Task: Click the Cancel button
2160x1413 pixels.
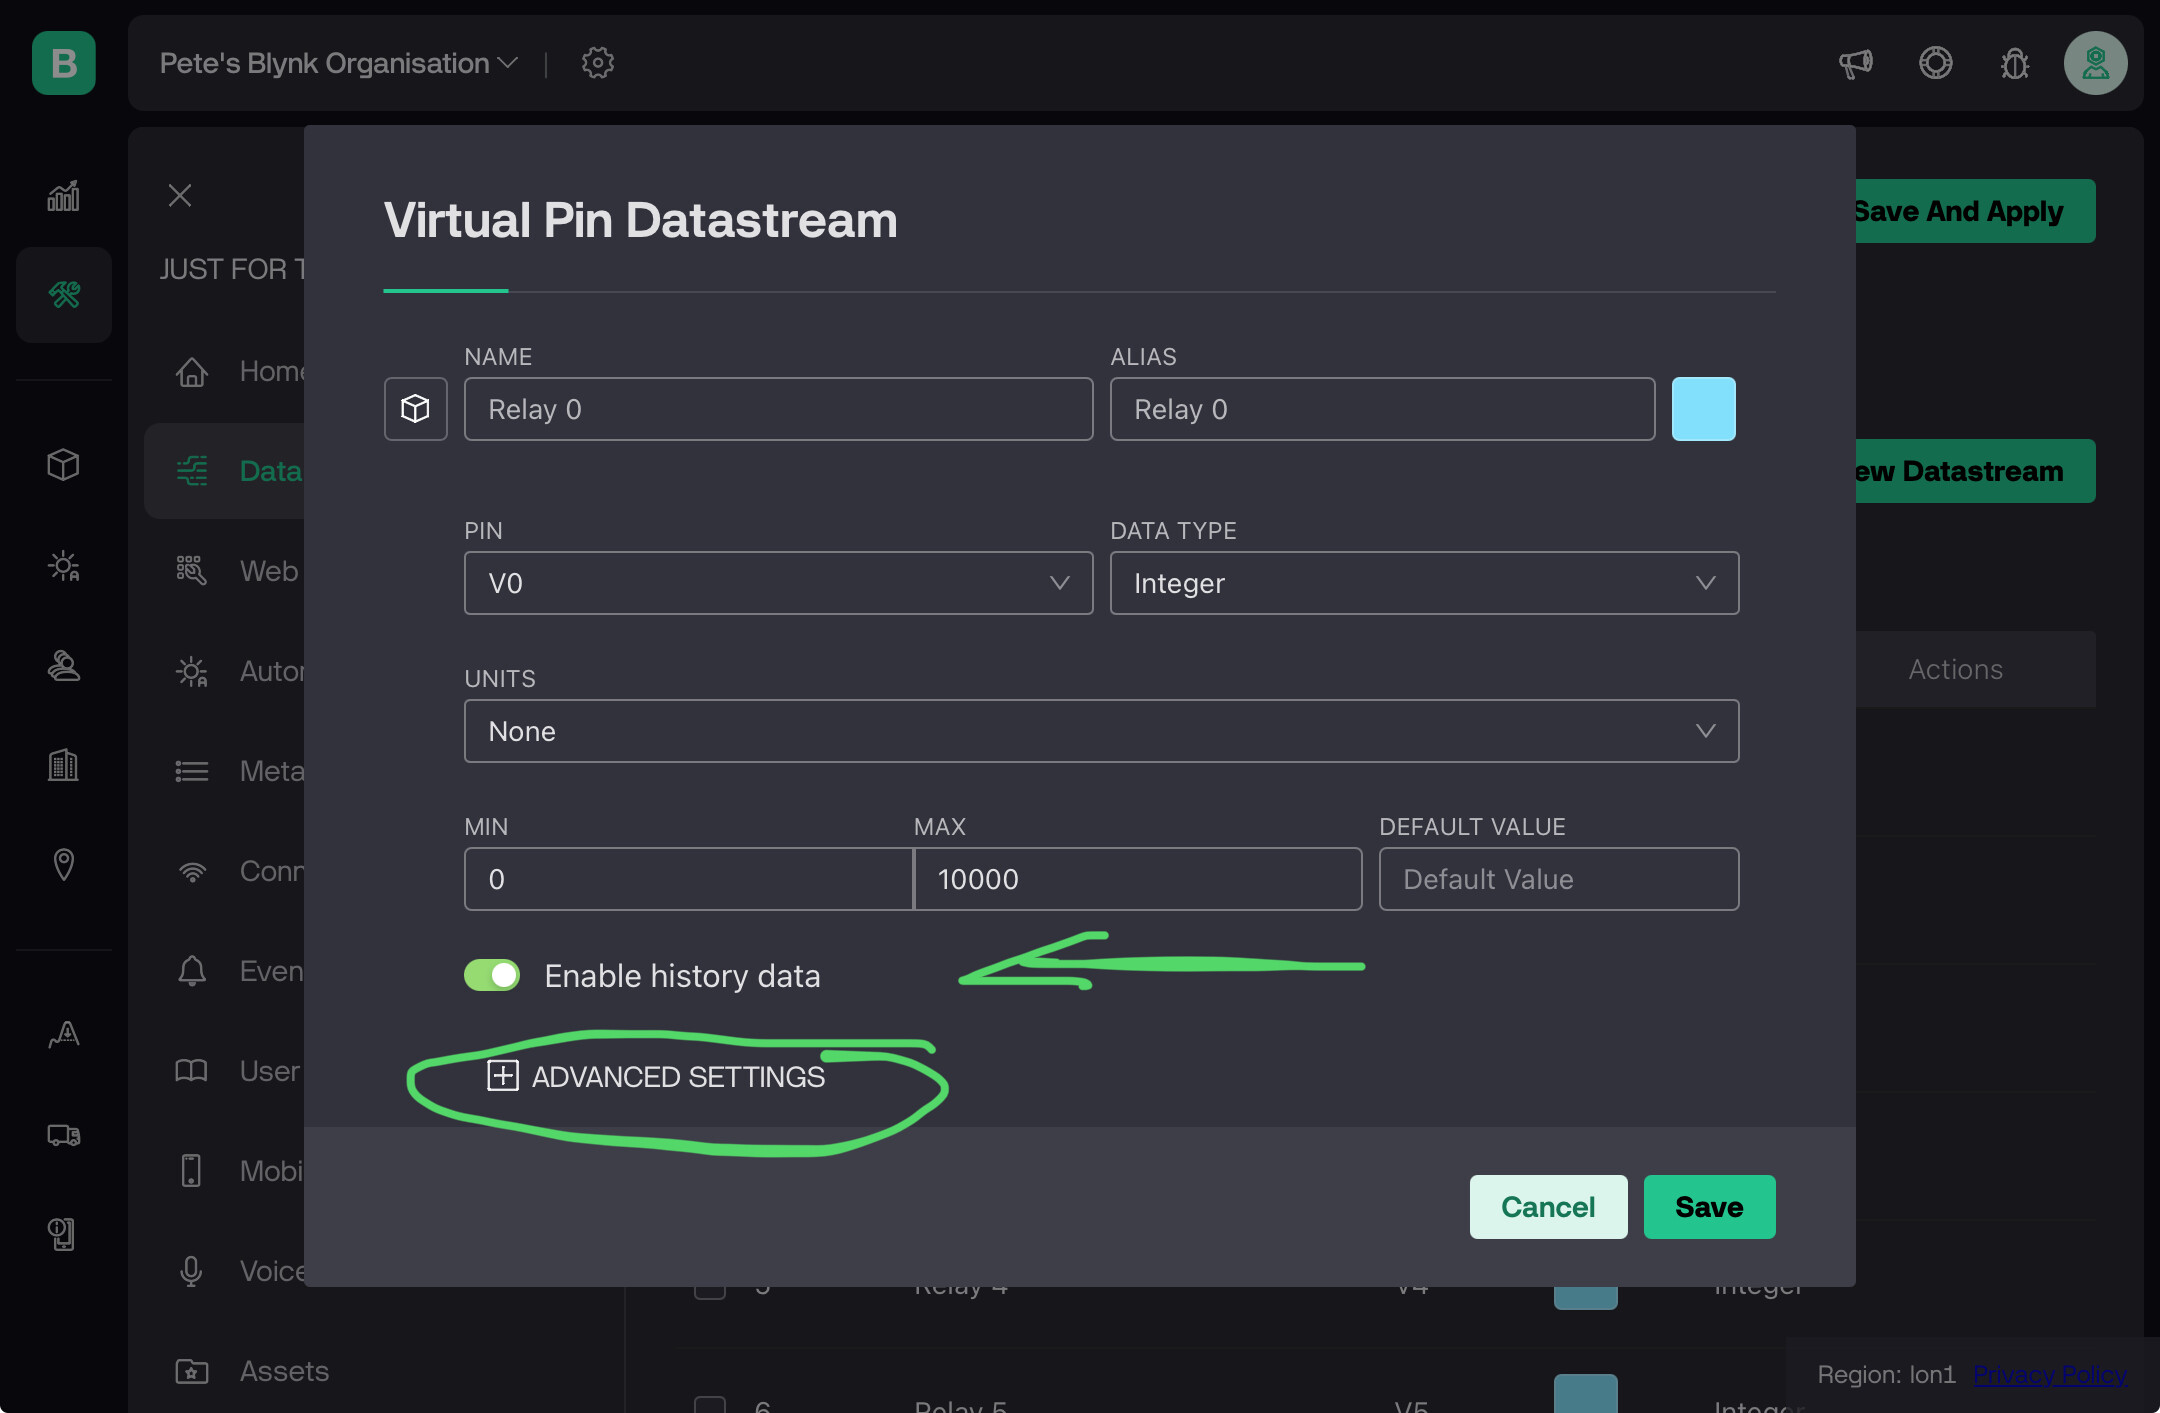Action: point(1548,1207)
